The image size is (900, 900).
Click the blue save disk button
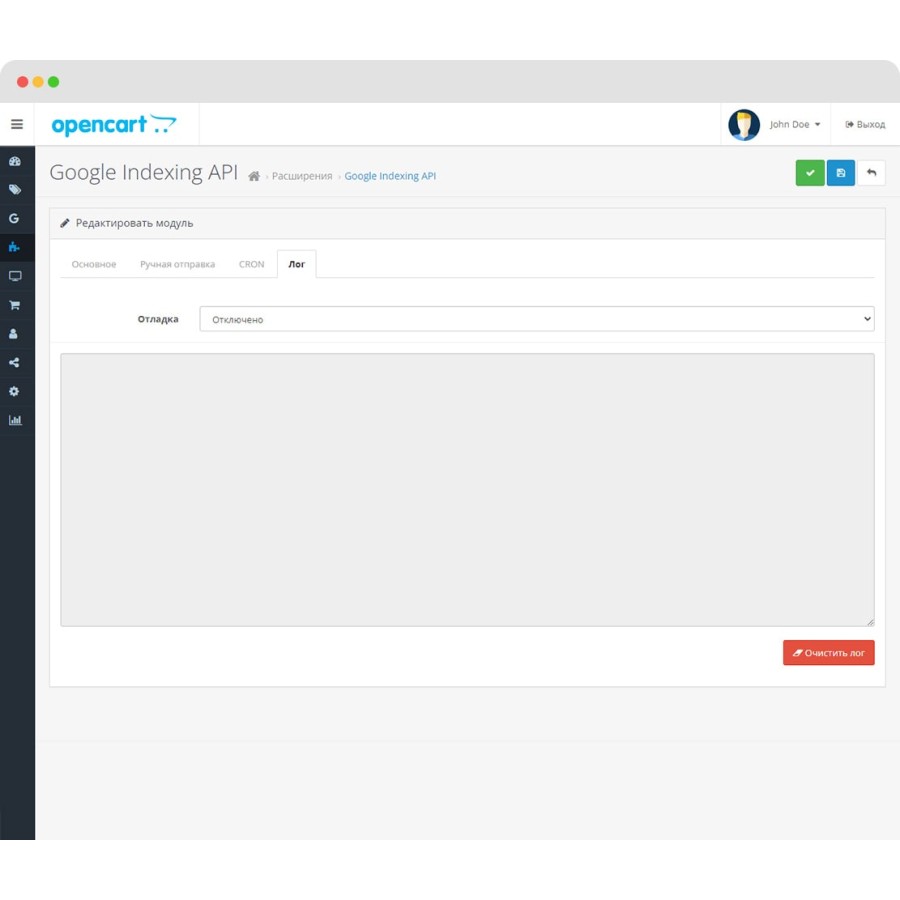point(841,173)
